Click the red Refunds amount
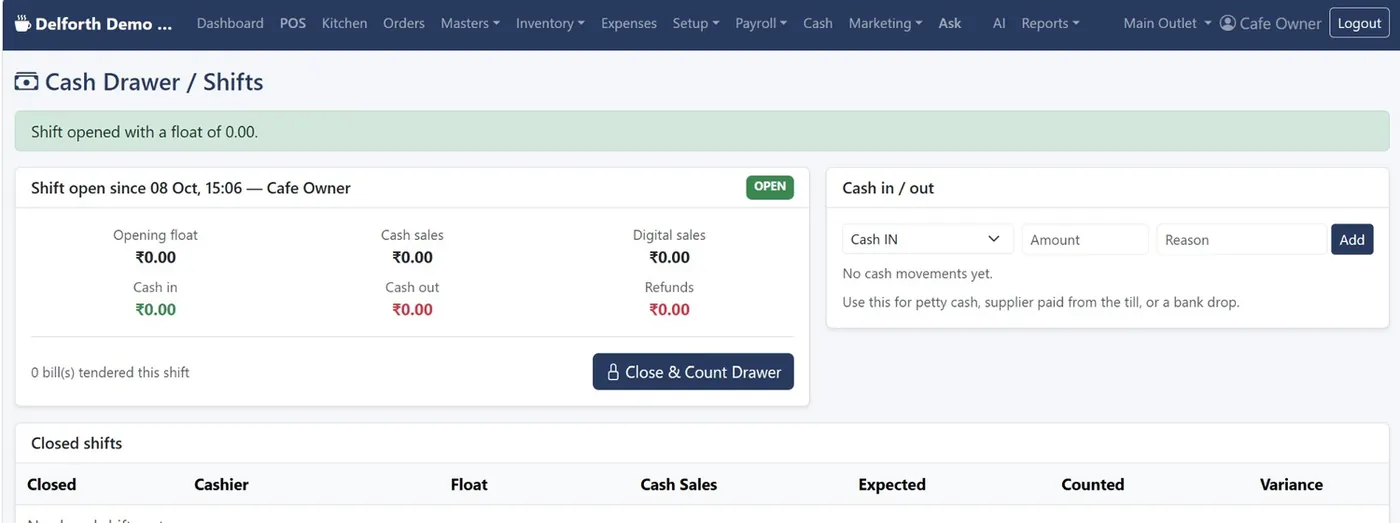 (669, 309)
